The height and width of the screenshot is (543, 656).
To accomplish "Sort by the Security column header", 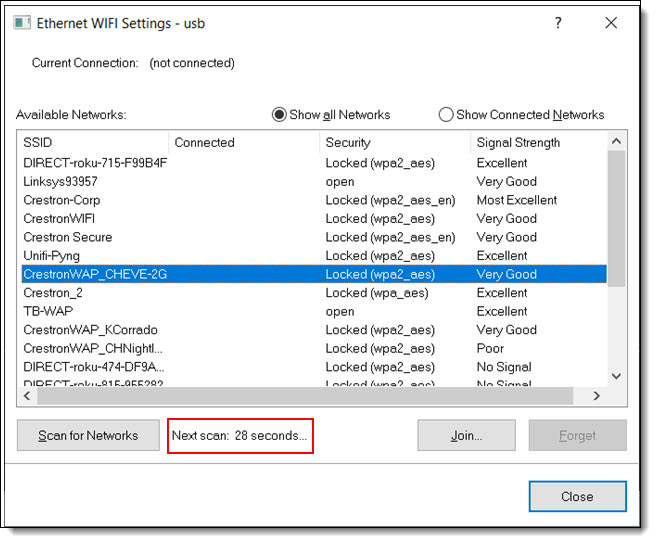I will click(x=395, y=142).
